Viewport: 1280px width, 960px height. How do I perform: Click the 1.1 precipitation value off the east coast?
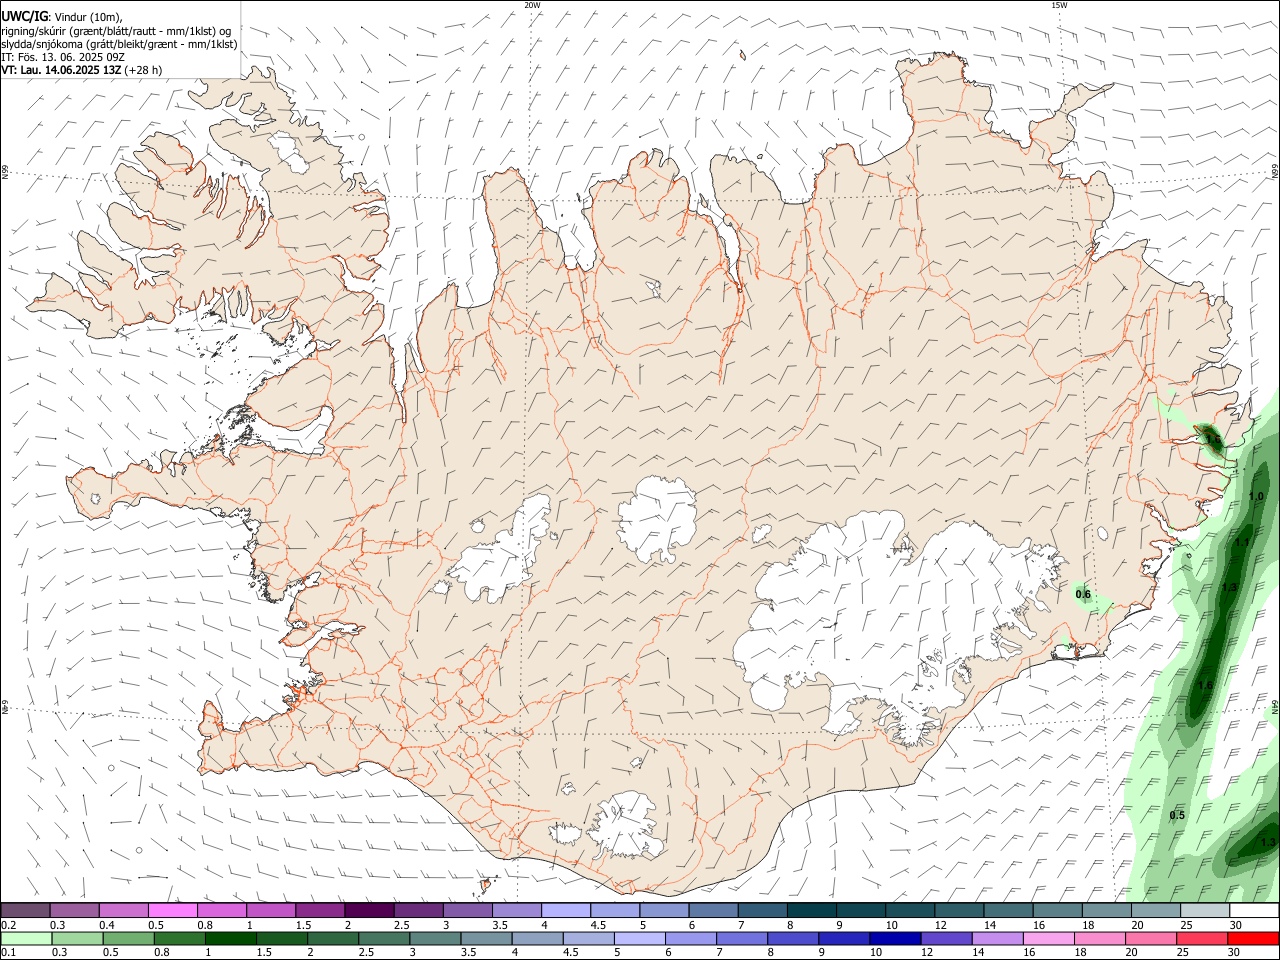[1243, 541]
